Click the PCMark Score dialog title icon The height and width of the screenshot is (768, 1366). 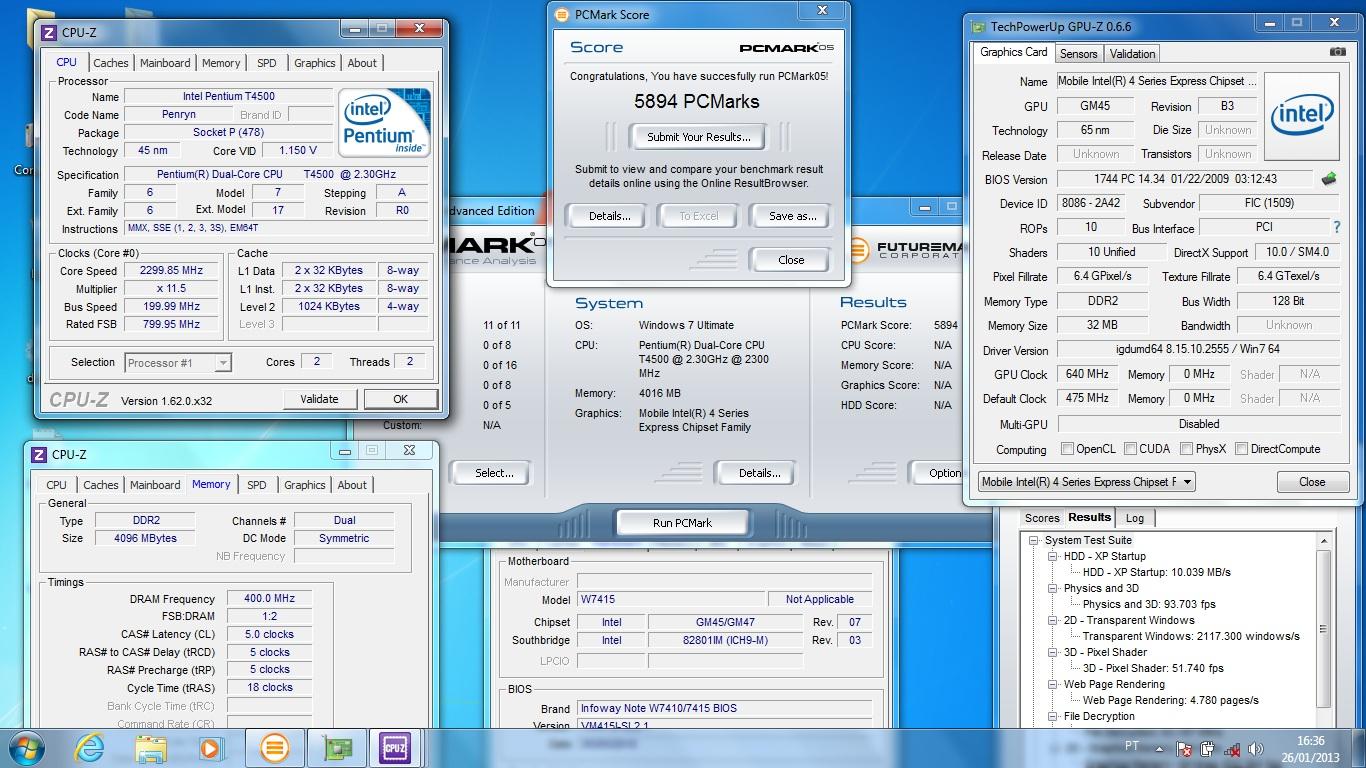click(562, 15)
